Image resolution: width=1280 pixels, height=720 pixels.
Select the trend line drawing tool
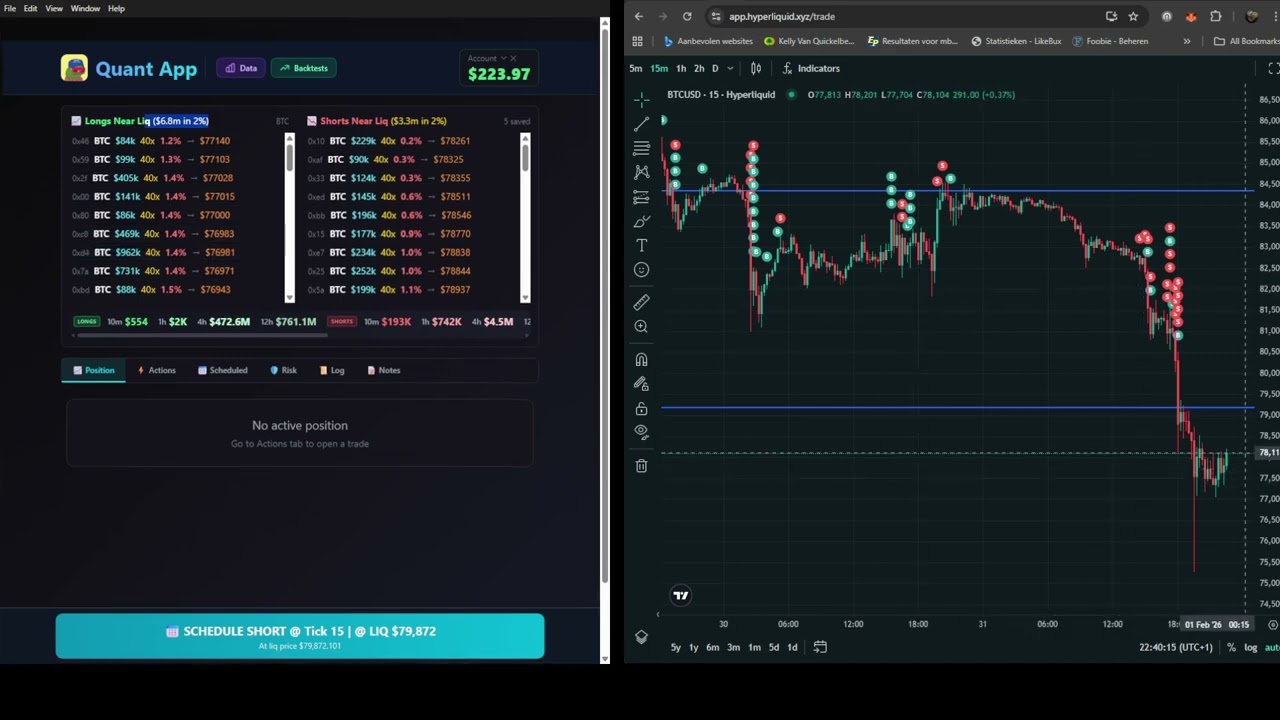tap(641, 124)
